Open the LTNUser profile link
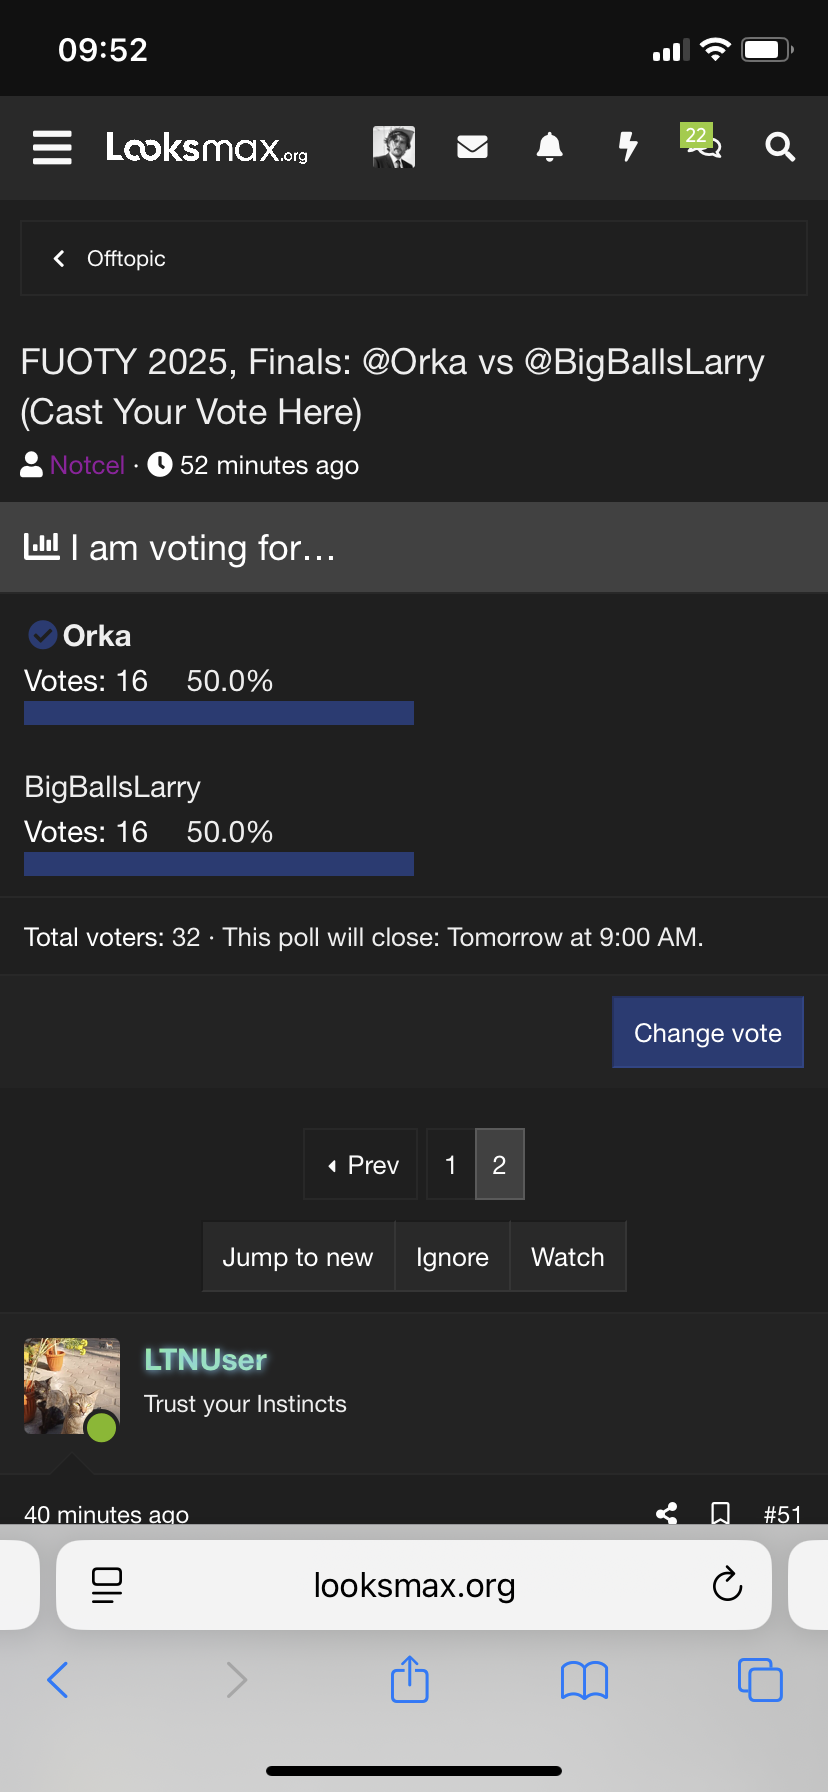The image size is (828, 1792). (x=205, y=1360)
